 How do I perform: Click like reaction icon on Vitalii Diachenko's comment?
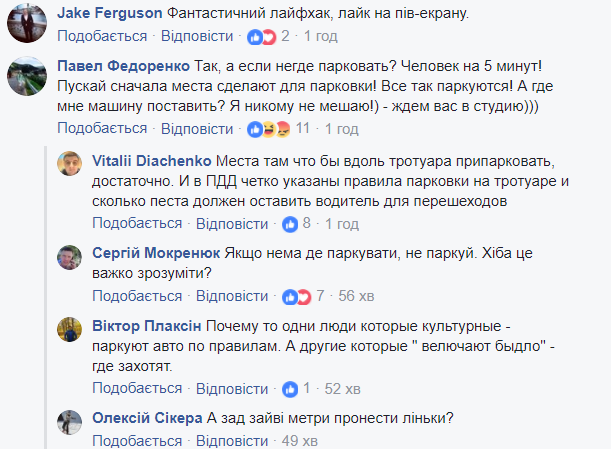[291, 223]
